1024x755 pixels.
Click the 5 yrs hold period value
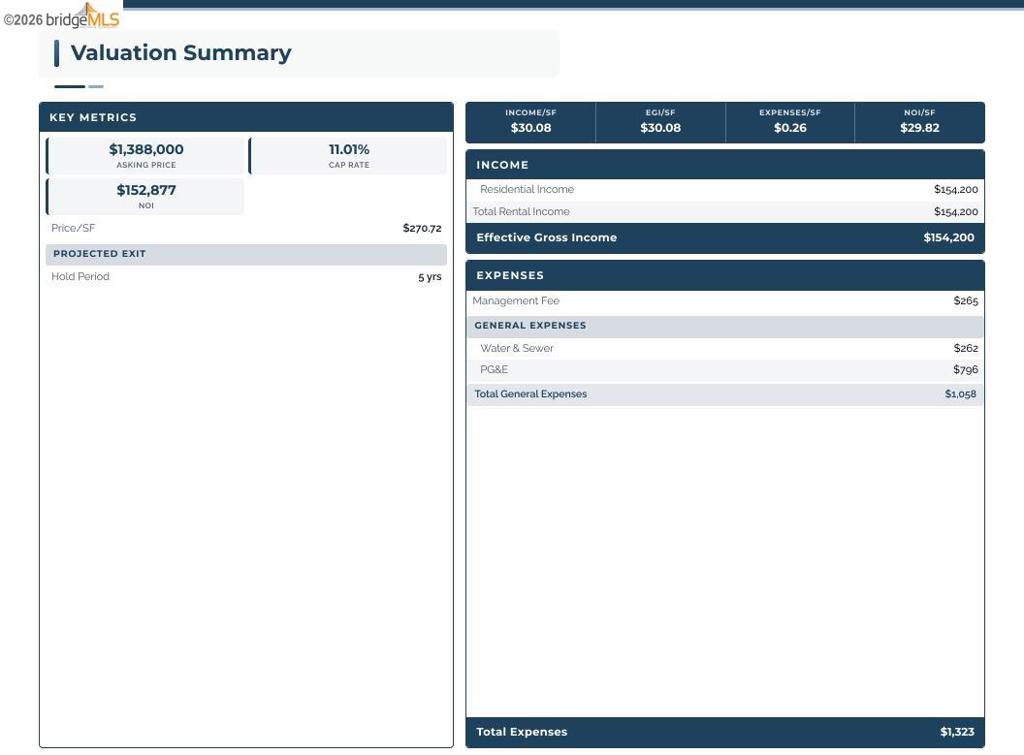coord(430,277)
